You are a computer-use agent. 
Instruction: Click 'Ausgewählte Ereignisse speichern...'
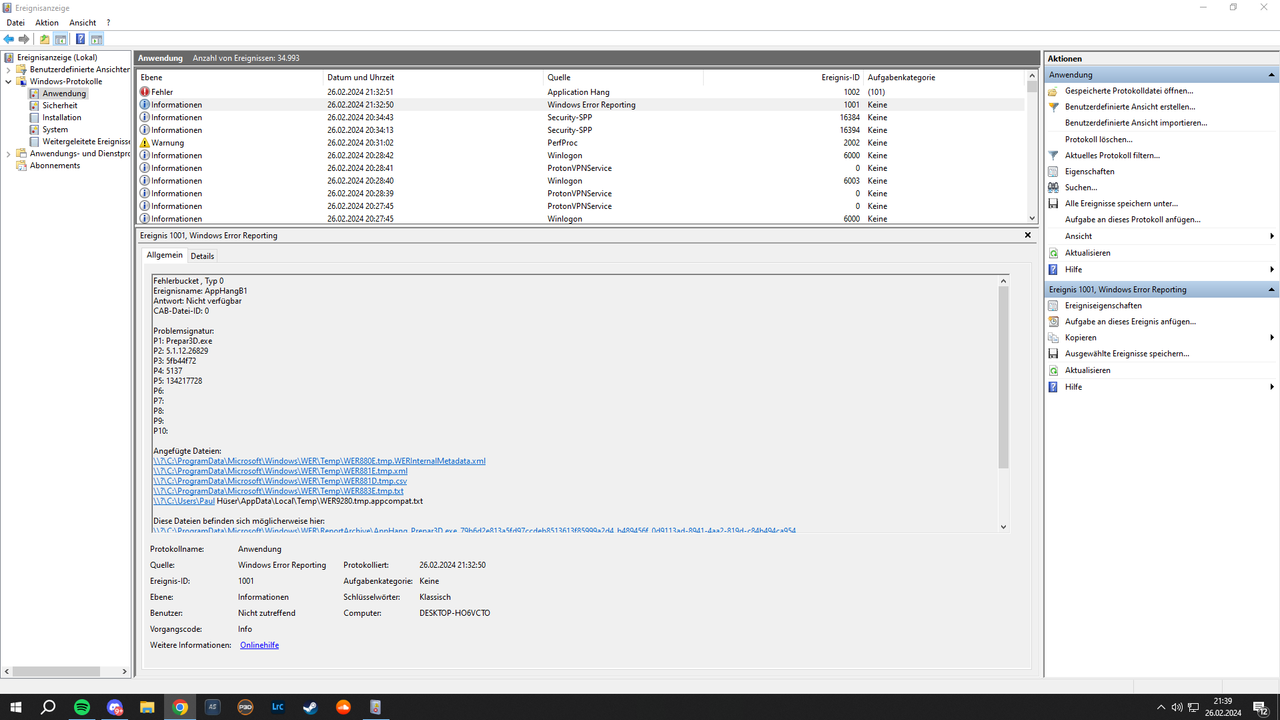(1127, 354)
